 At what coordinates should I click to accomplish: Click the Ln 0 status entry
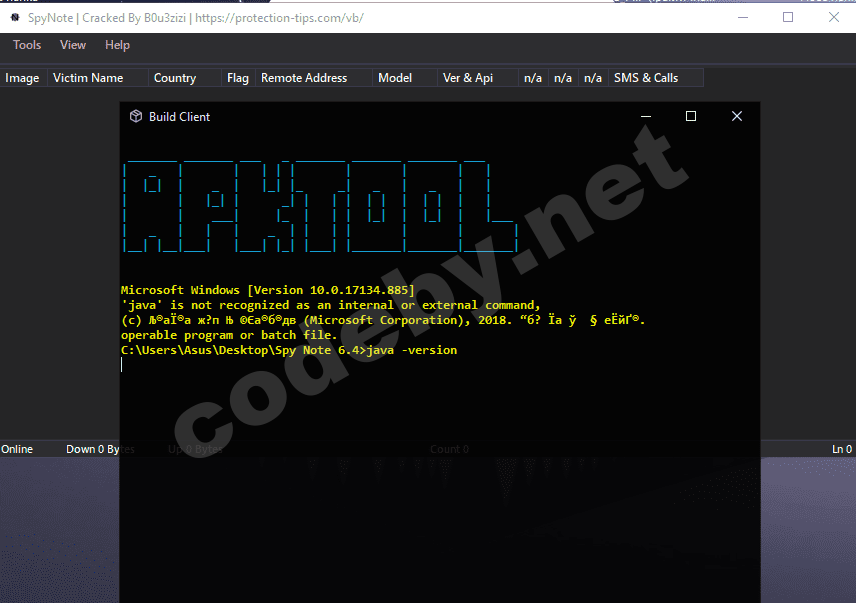[842, 449]
